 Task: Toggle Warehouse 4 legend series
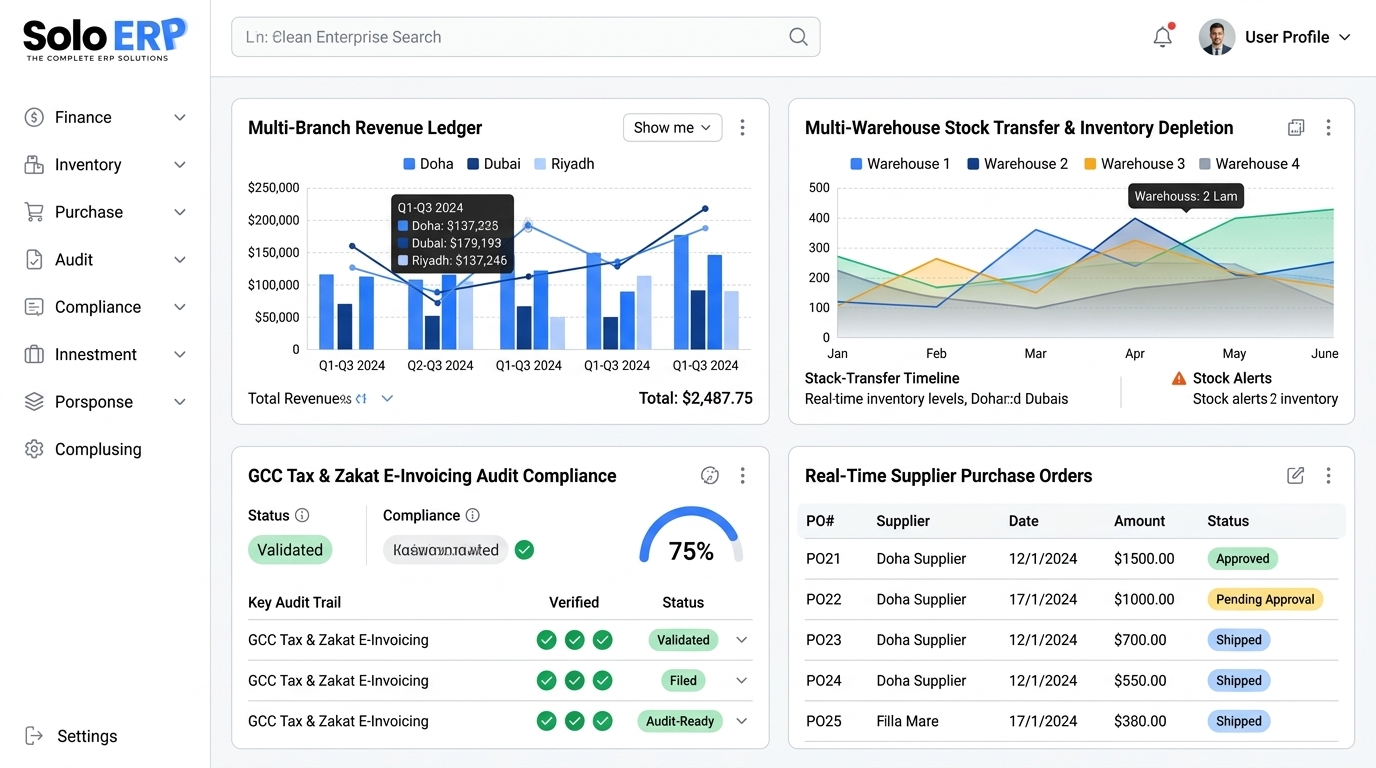[1249, 164]
